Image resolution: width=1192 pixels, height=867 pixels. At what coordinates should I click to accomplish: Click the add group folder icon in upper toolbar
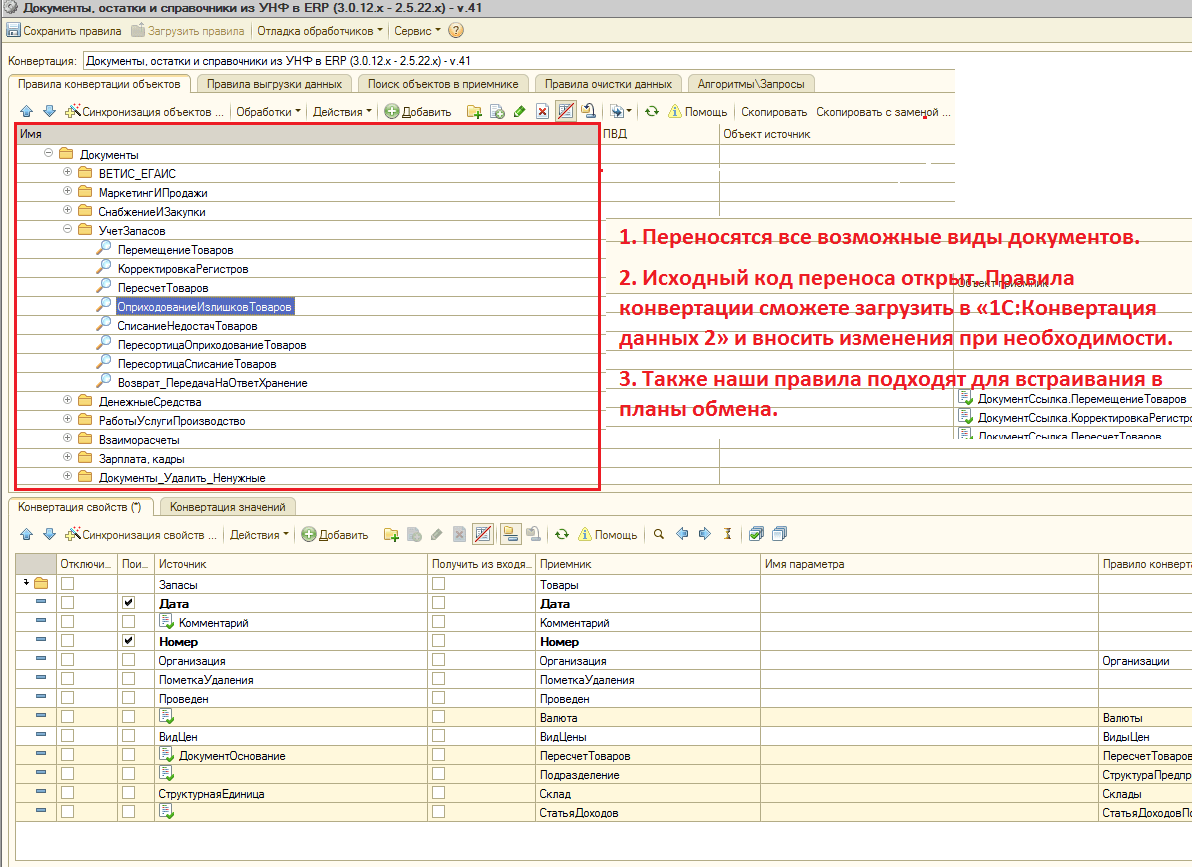474,112
